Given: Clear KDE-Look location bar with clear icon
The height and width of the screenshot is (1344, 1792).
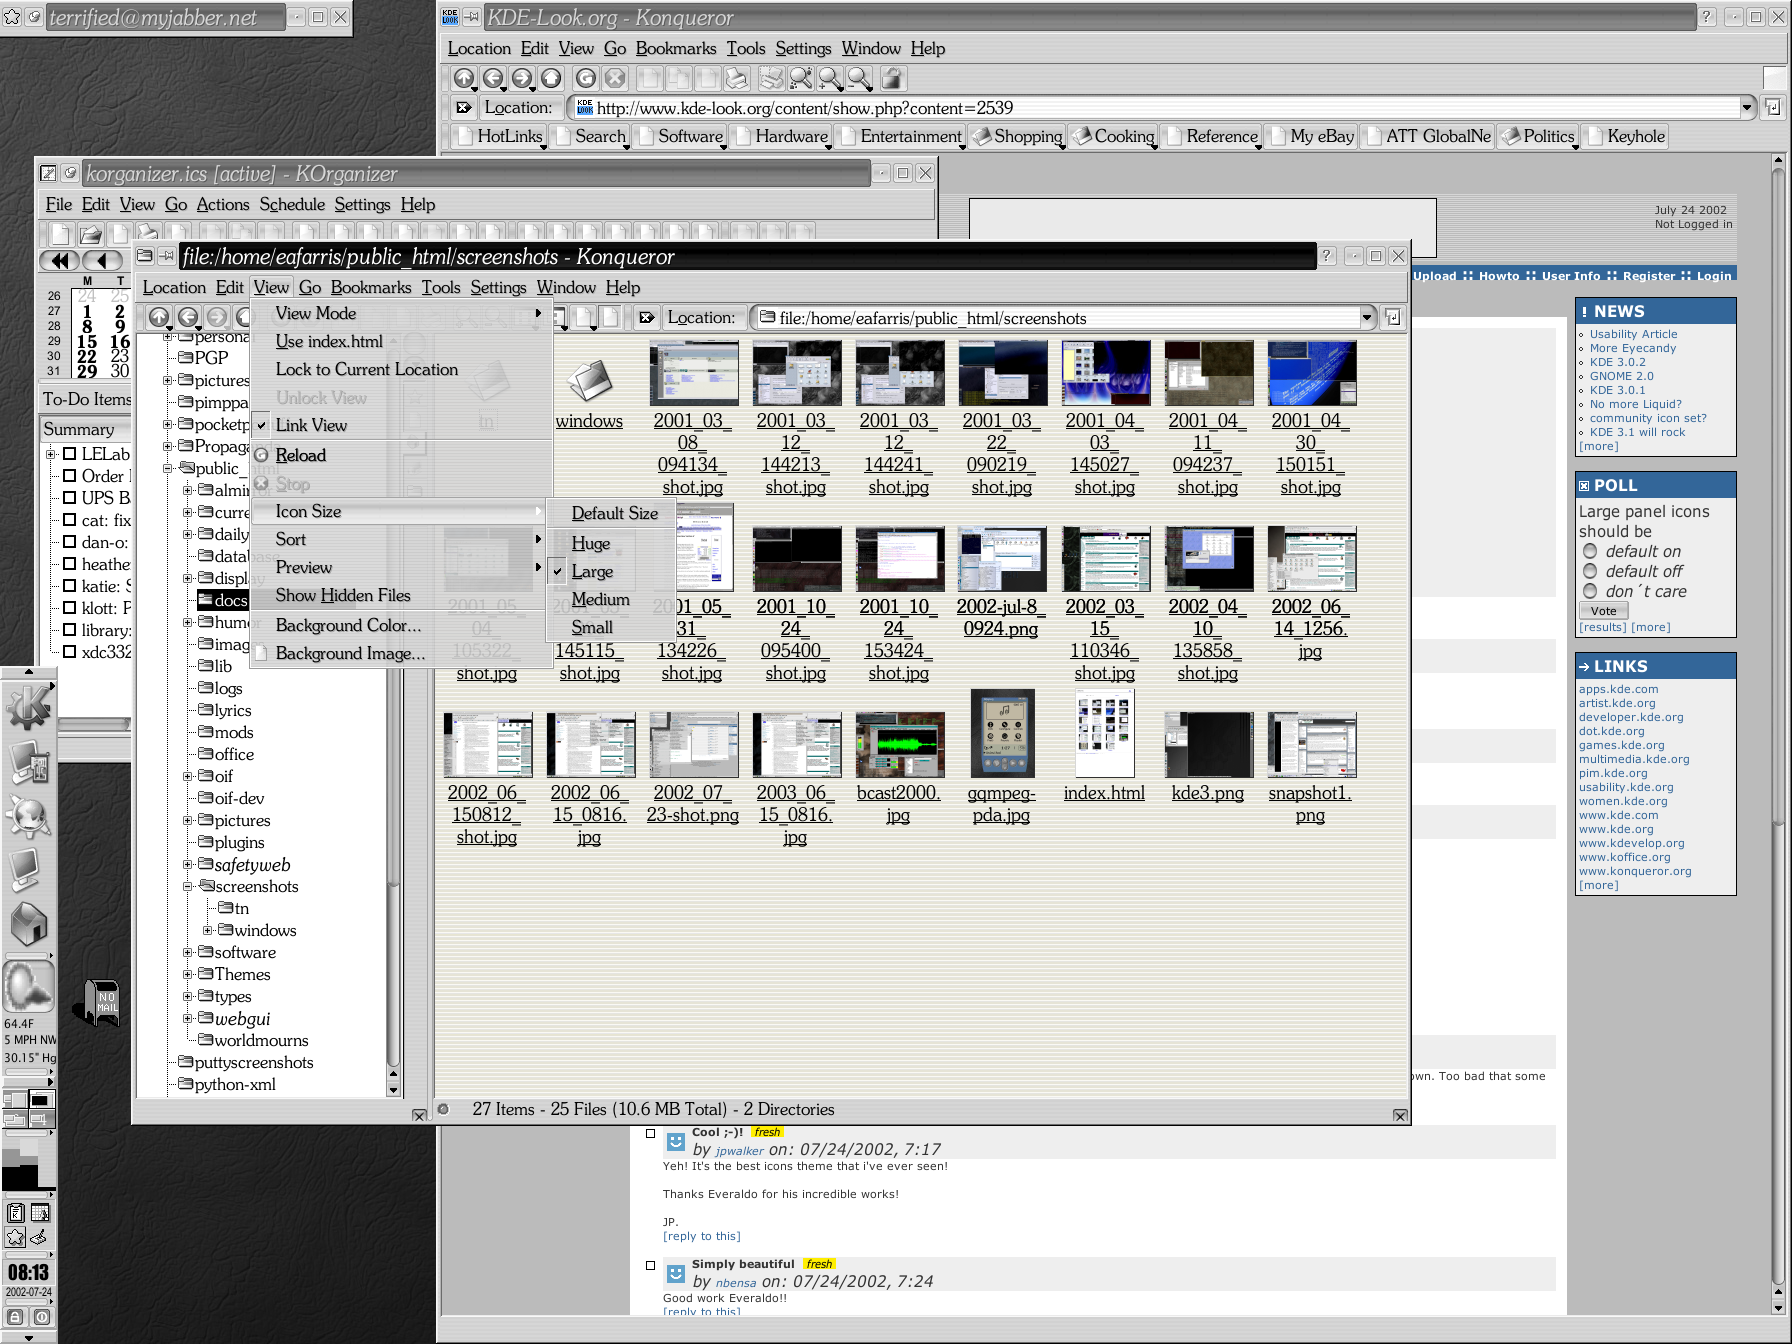Looking at the screenshot, I should point(463,108).
